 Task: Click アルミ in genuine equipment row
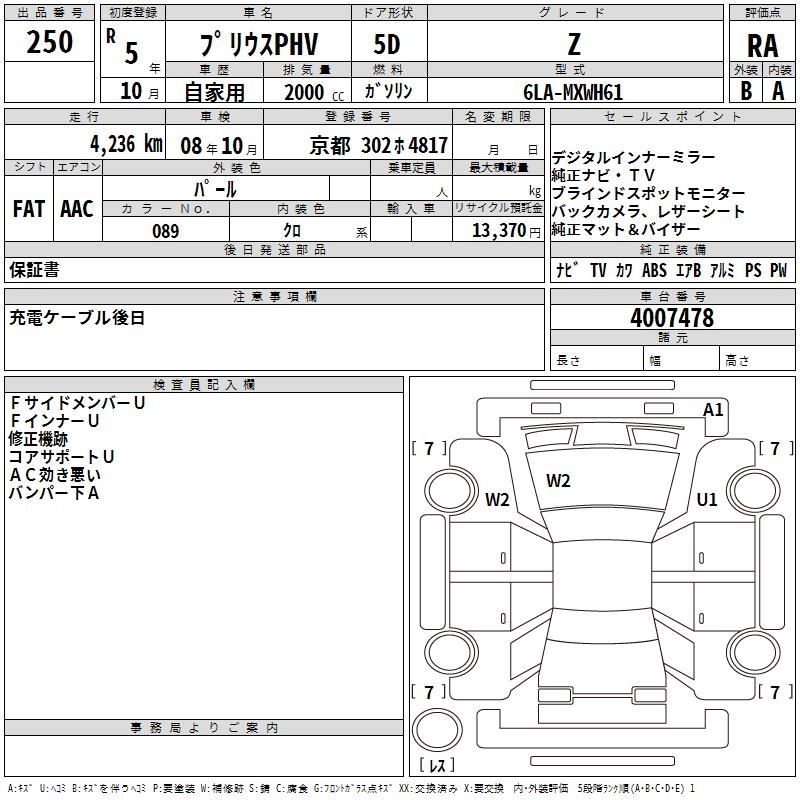click(722, 270)
